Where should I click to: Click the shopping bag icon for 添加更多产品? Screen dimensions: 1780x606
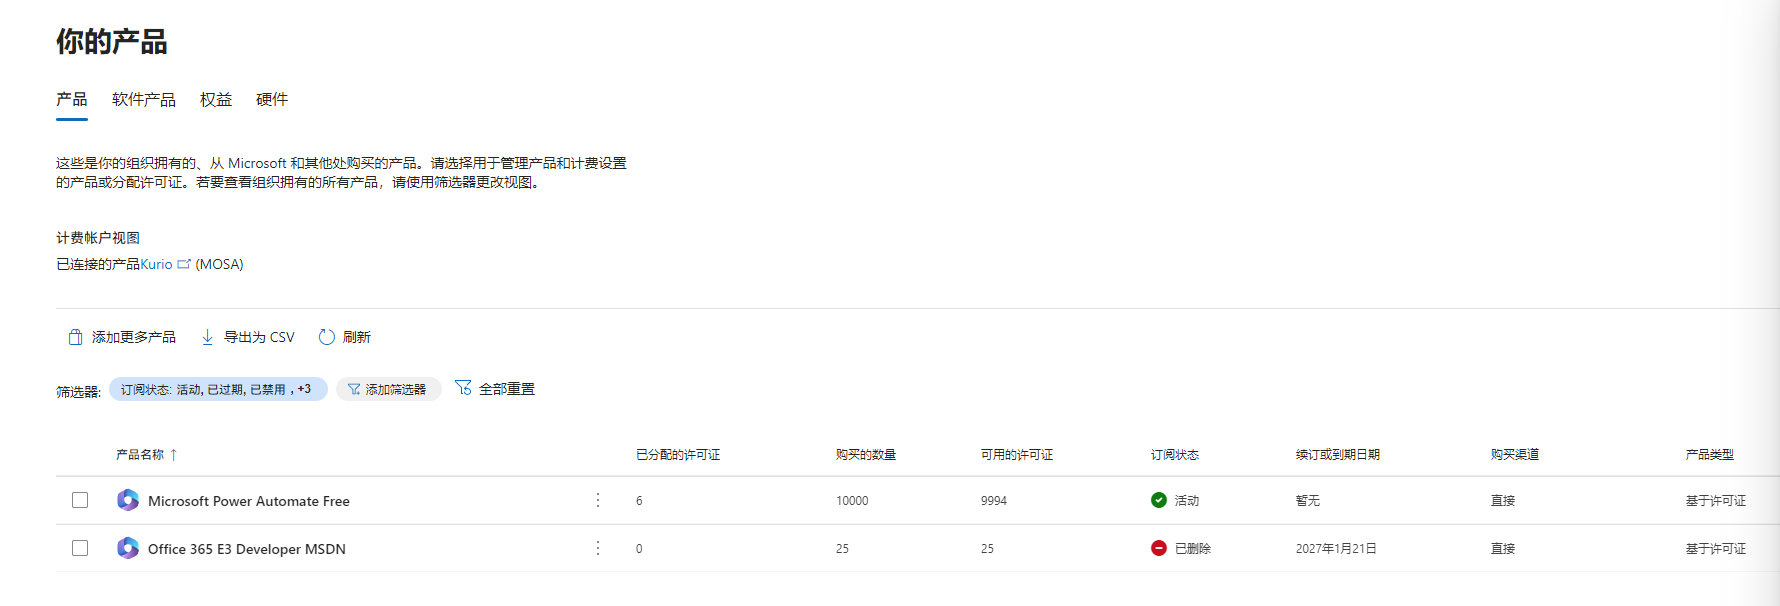pyautogui.click(x=75, y=337)
